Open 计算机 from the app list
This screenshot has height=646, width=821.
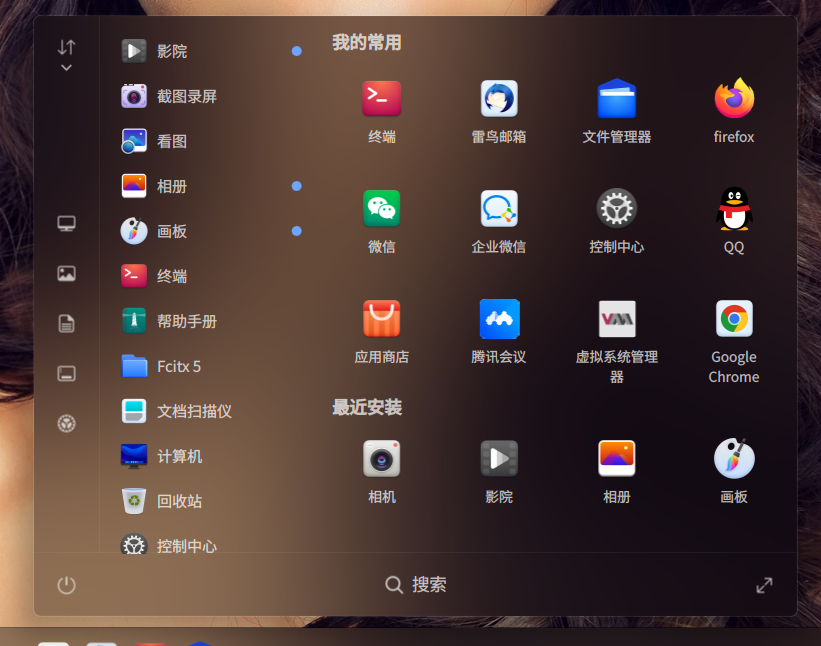click(x=211, y=456)
